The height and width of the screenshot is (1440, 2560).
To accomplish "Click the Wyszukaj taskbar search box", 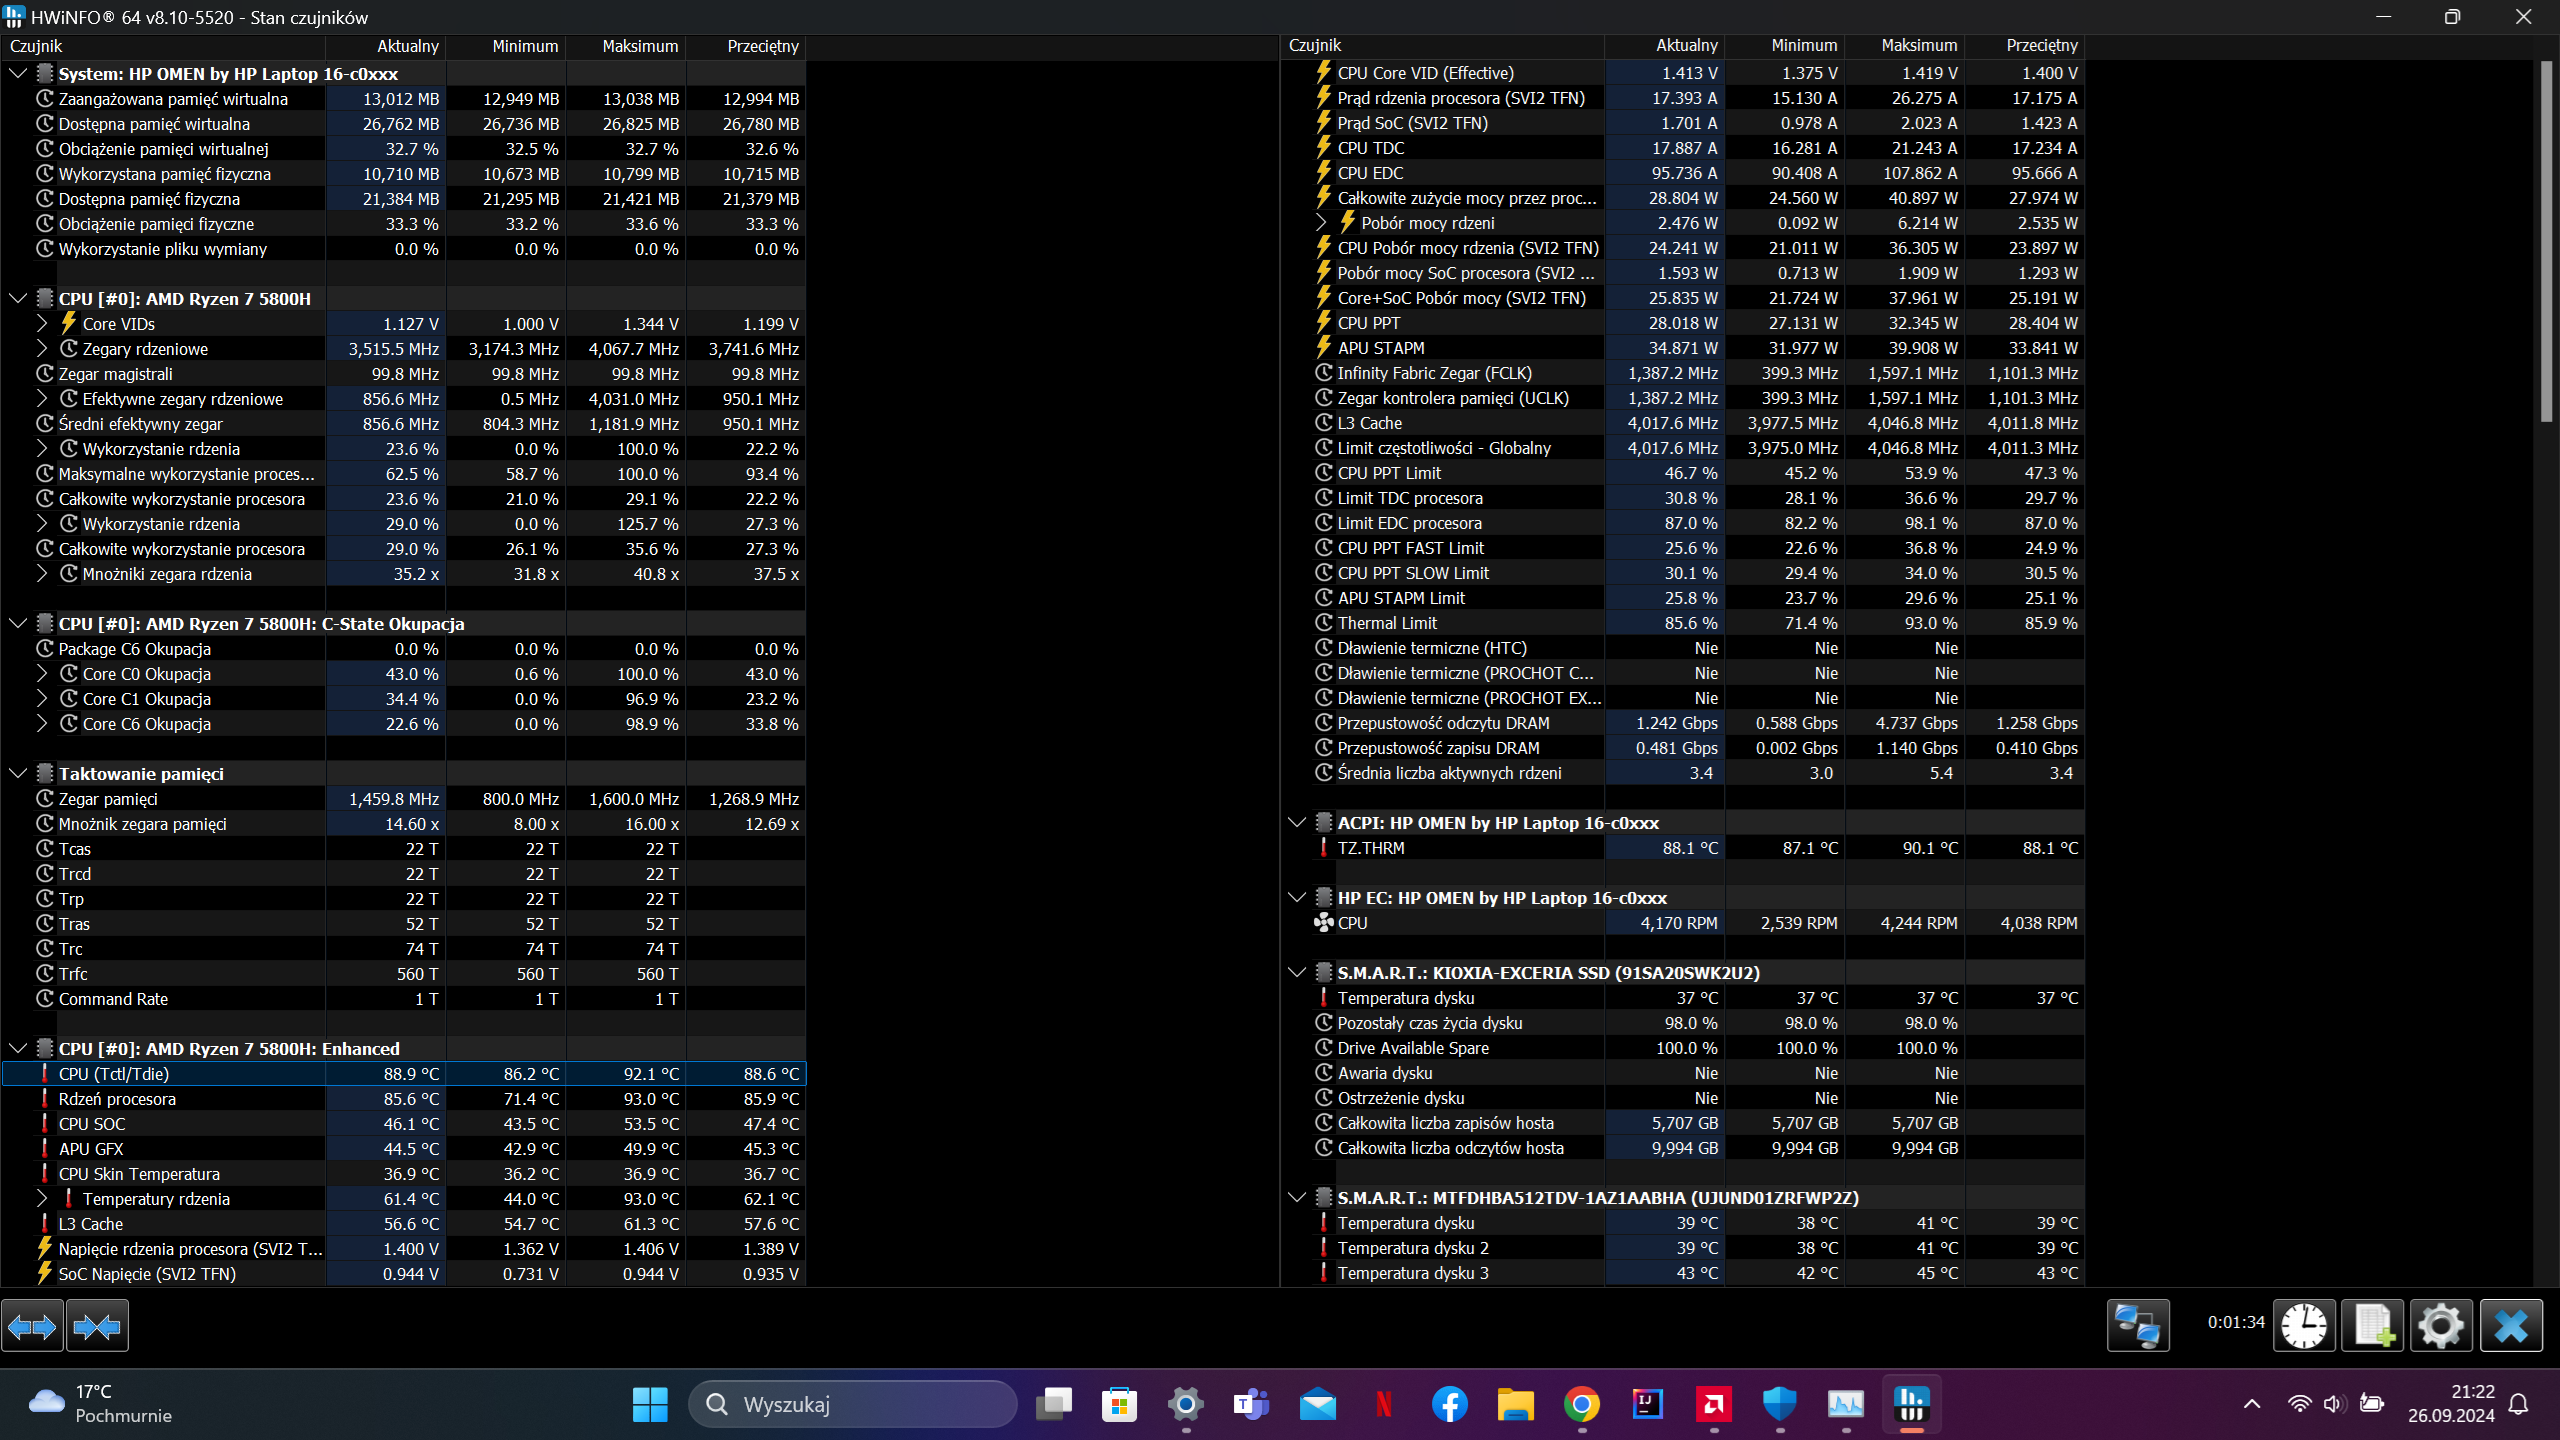I will click(x=853, y=1404).
